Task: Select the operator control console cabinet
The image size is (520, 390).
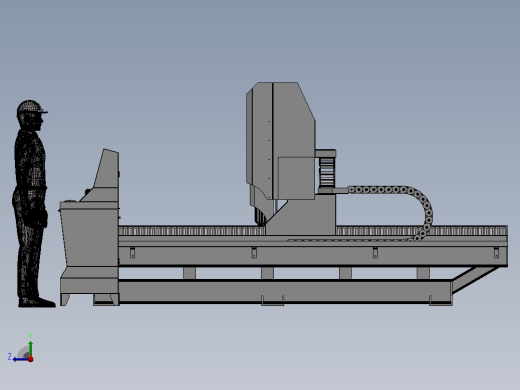Action: [89, 233]
